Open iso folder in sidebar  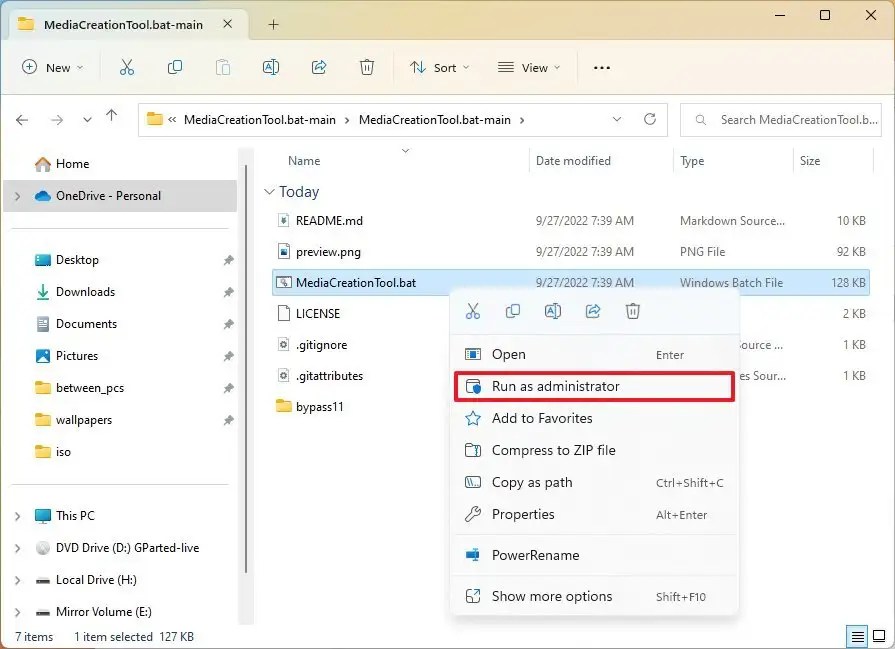point(63,452)
